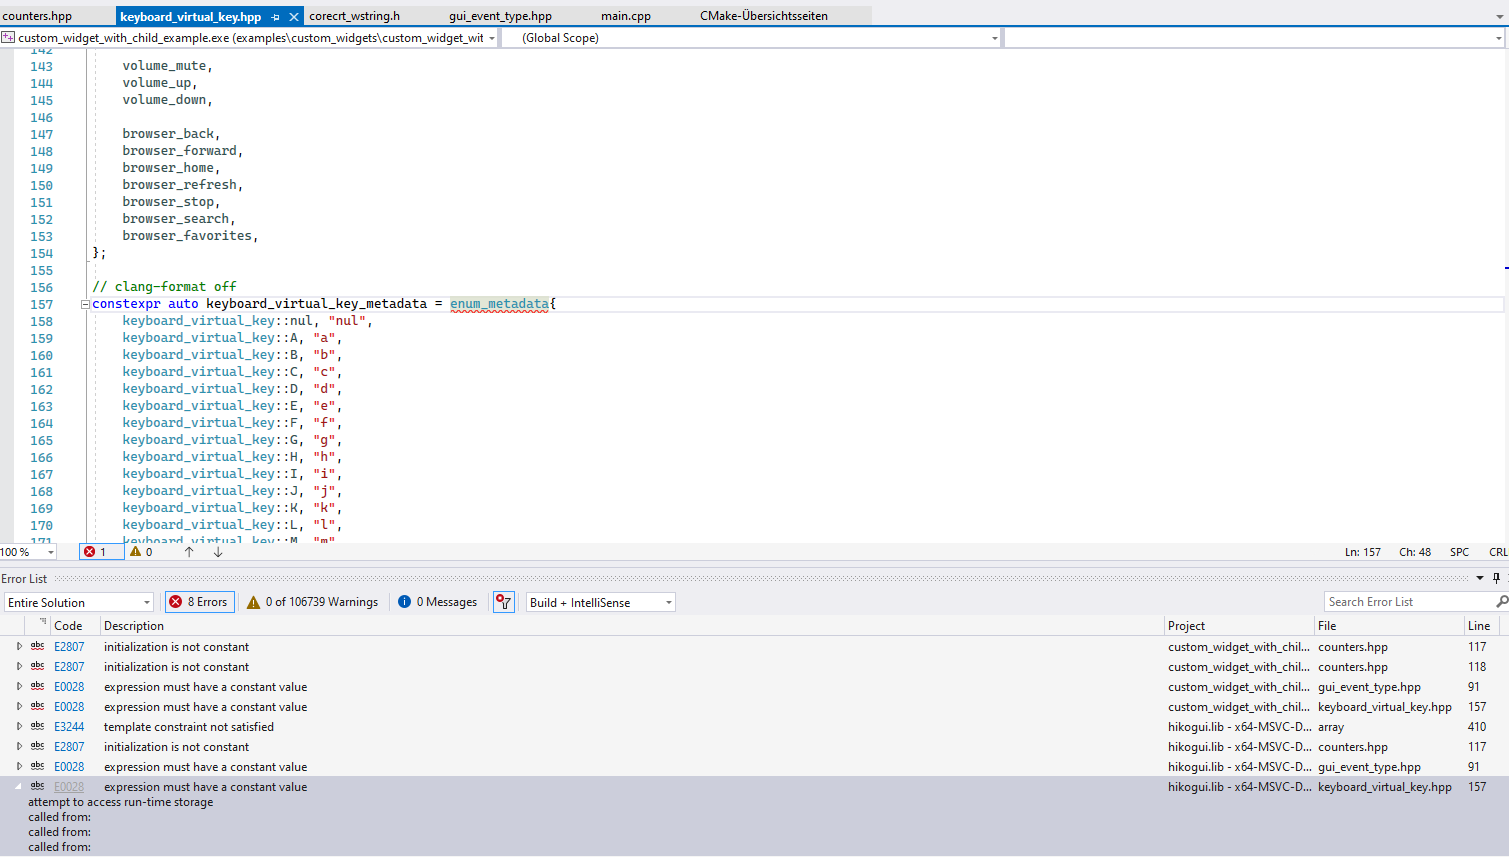Click the pin icon on the Error List panel
This screenshot has height=857, width=1509.
point(1496,578)
